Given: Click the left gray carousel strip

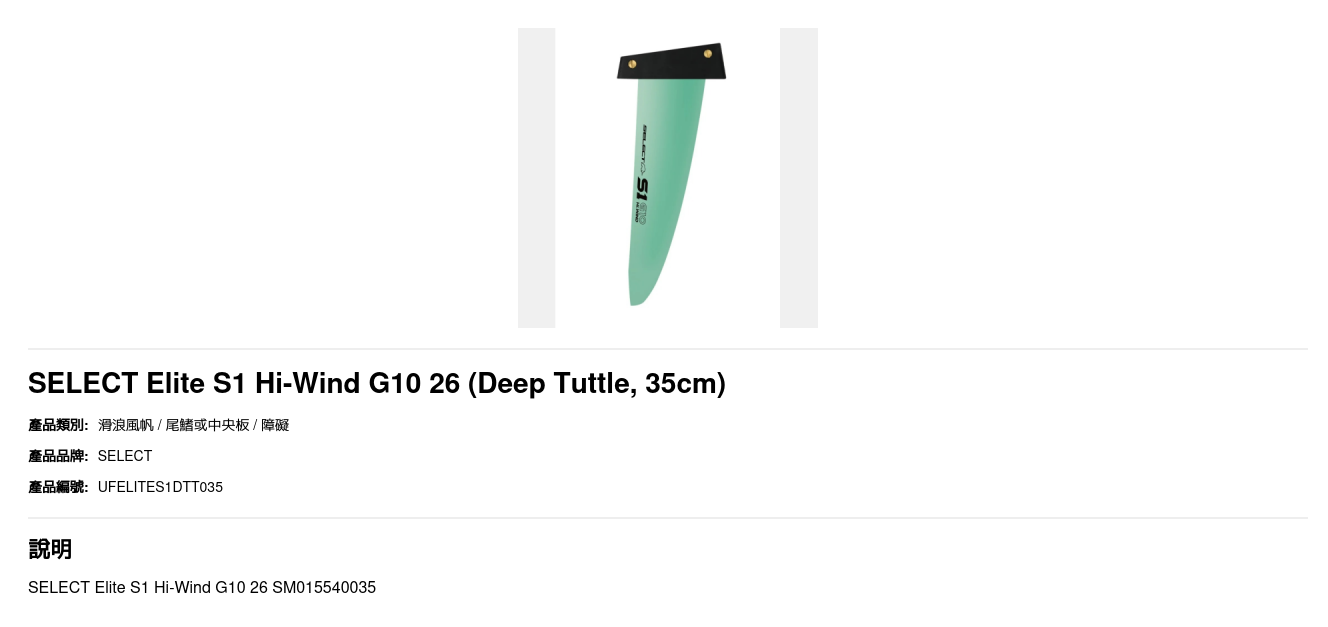Looking at the screenshot, I should click(536, 178).
